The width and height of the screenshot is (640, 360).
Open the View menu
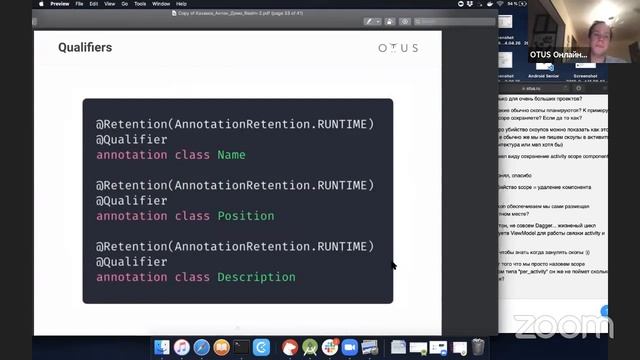click(x=109, y=4)
